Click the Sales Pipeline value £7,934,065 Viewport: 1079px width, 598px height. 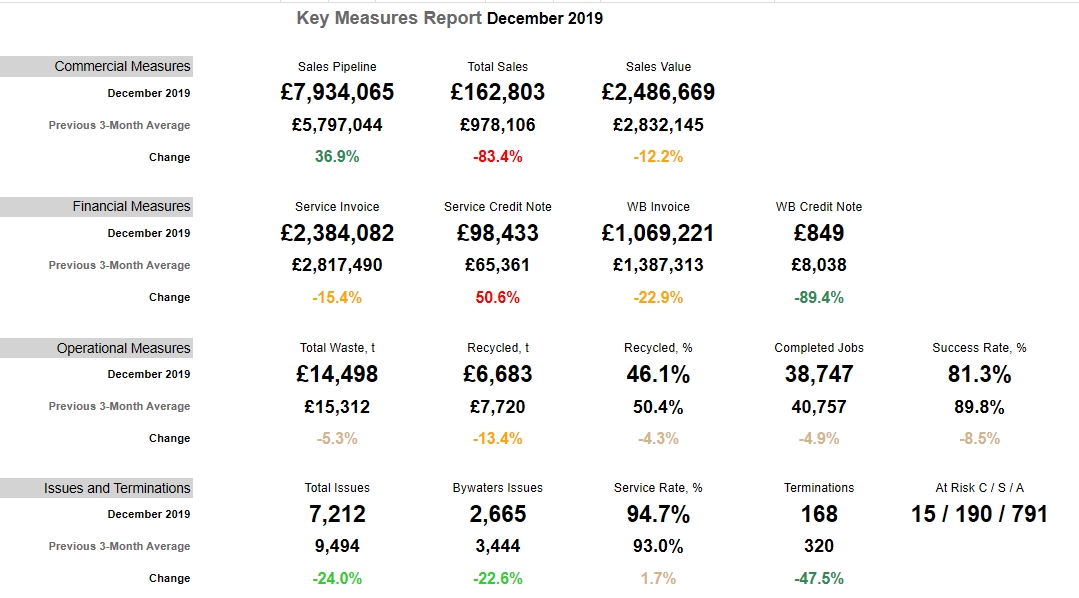pyautogui.click(x=337, y=93)
